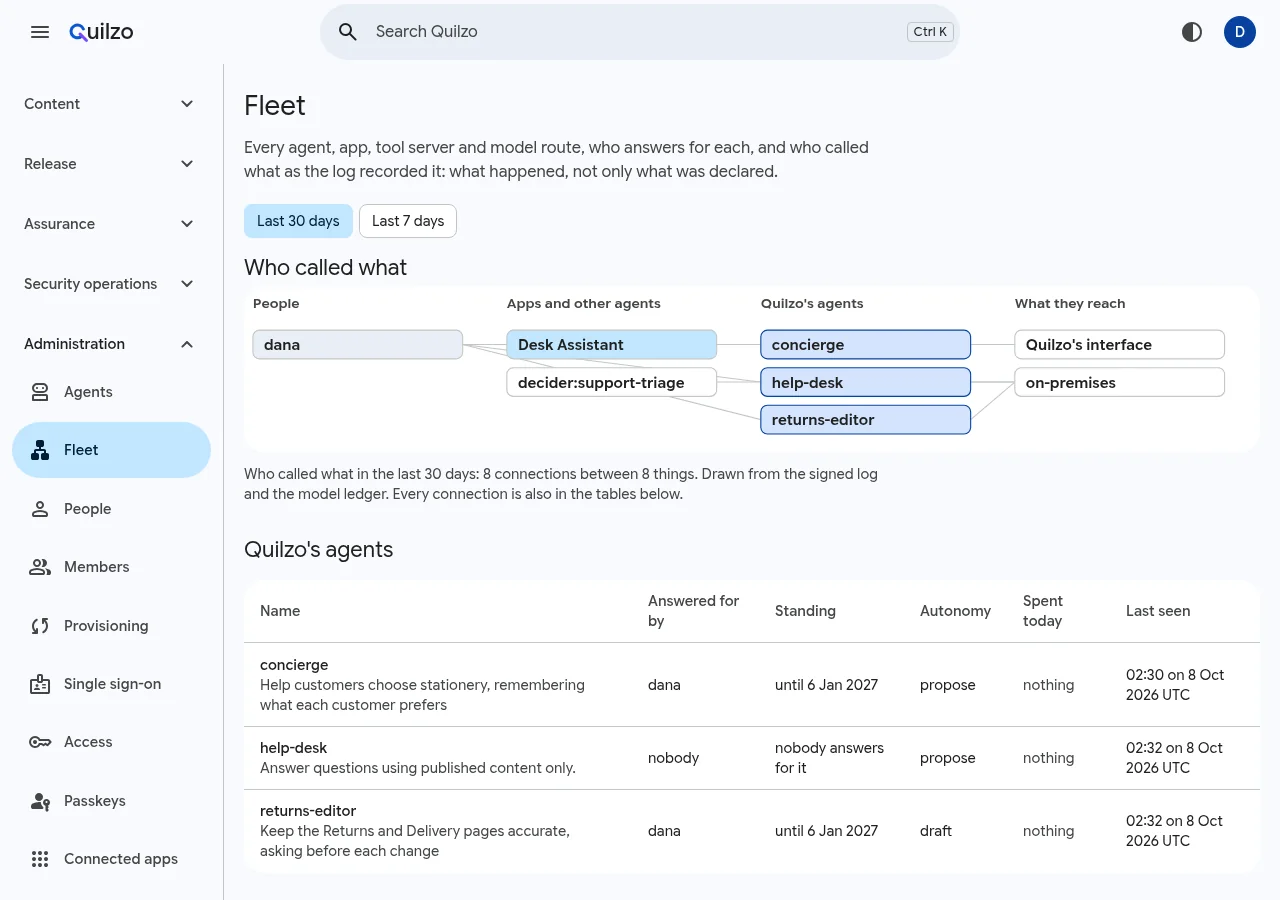Select the Desk Assistant node
The height and width of the screenshot is (900, 1280).
[x=612, y=345]
